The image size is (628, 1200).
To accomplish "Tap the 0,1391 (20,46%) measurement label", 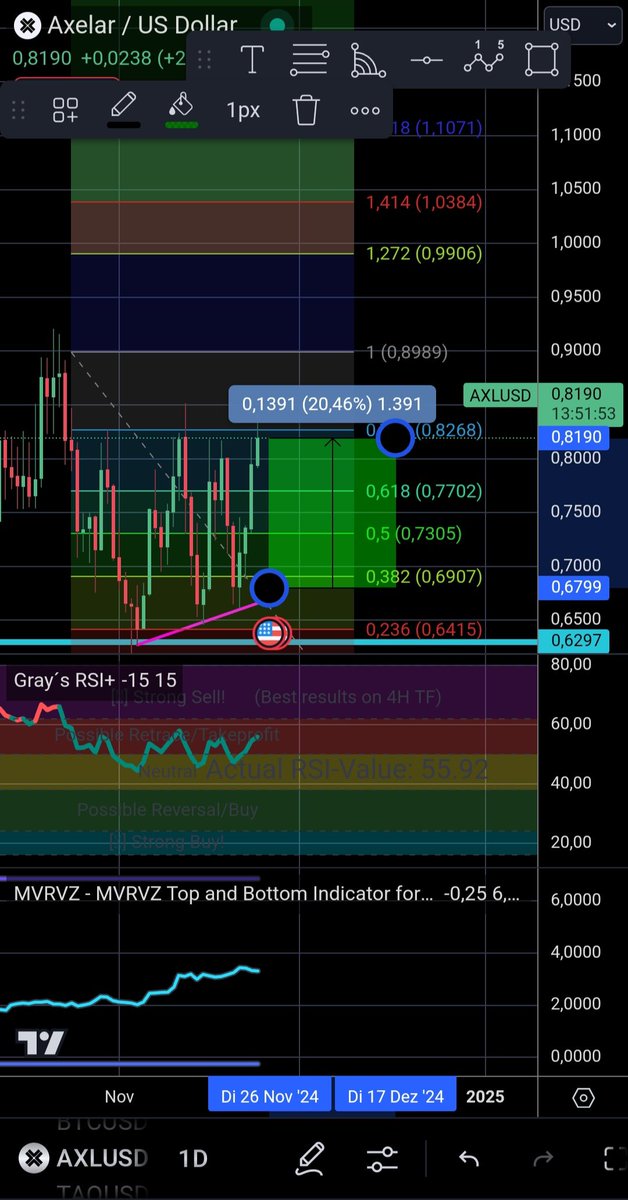I will pos(332,405).
